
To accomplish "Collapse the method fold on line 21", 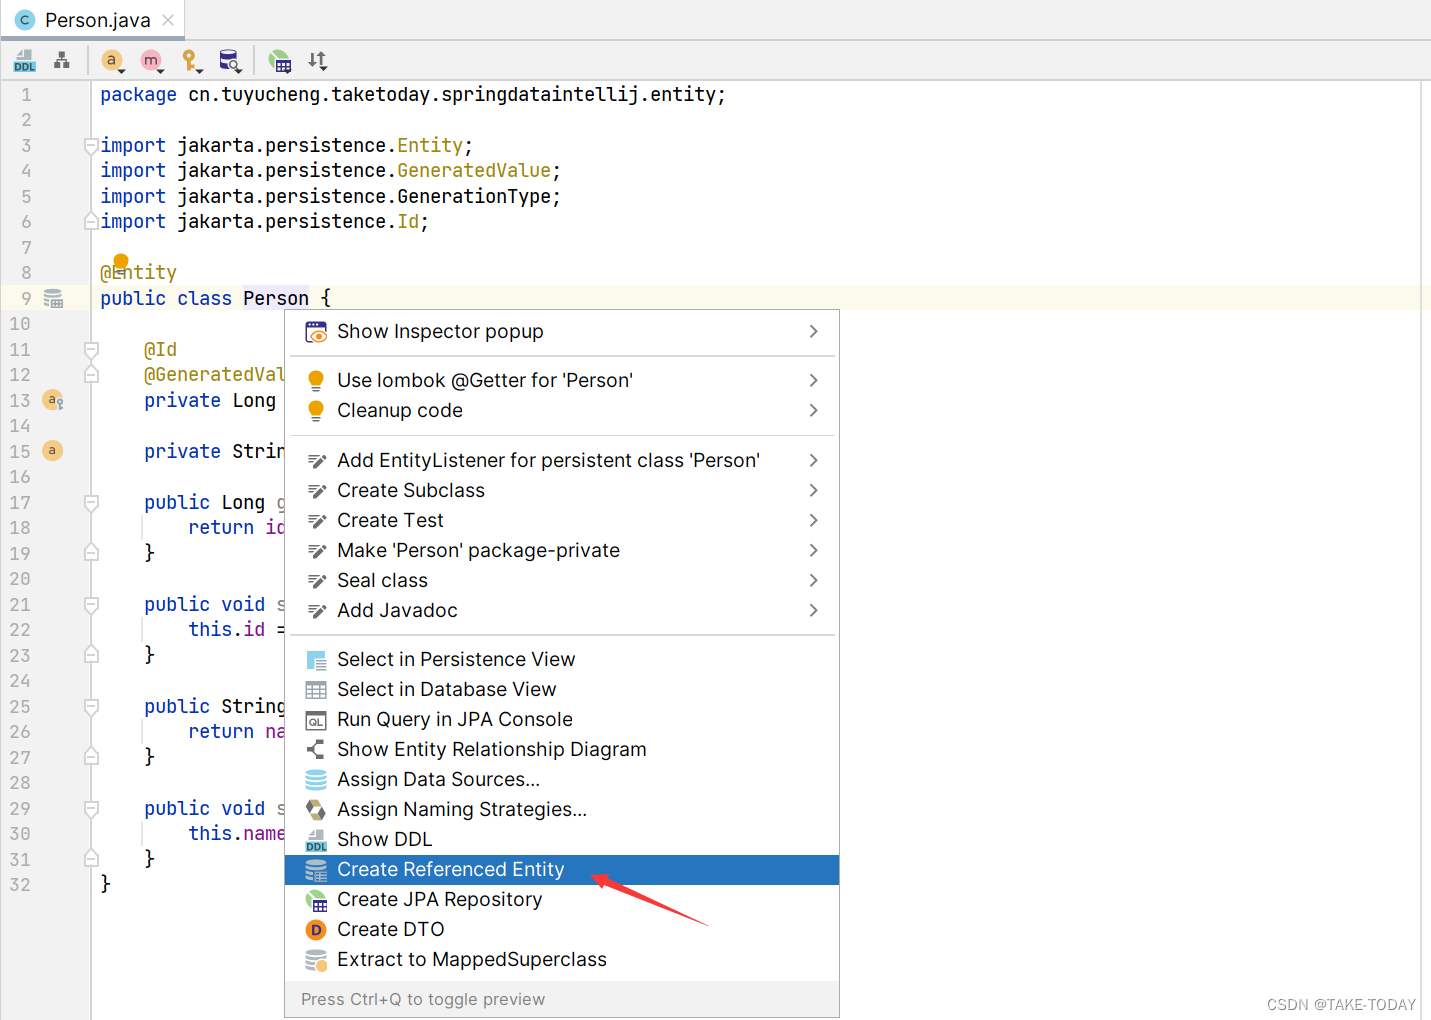I will pos(91,604).
